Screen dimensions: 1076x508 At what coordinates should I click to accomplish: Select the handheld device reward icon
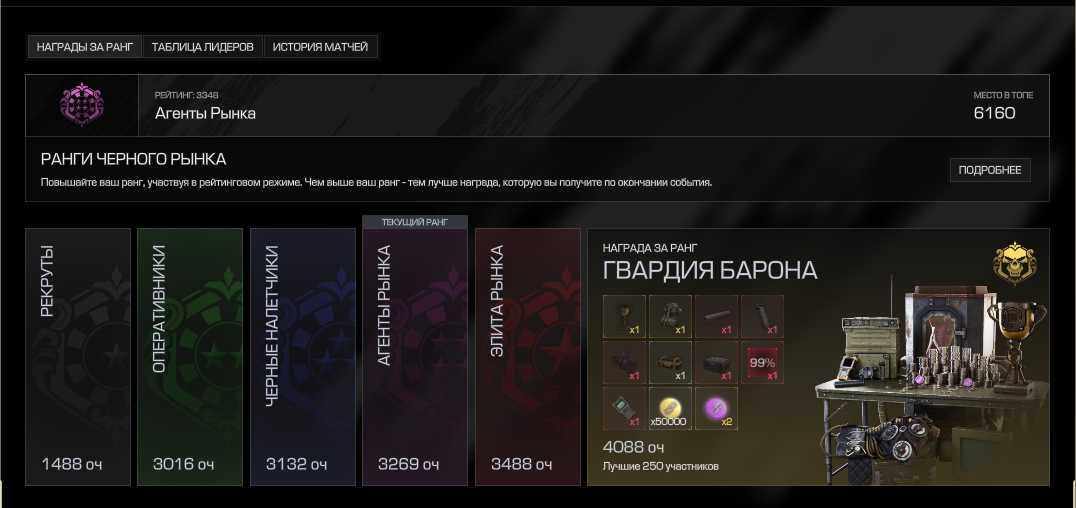click(x=624, y=408)
